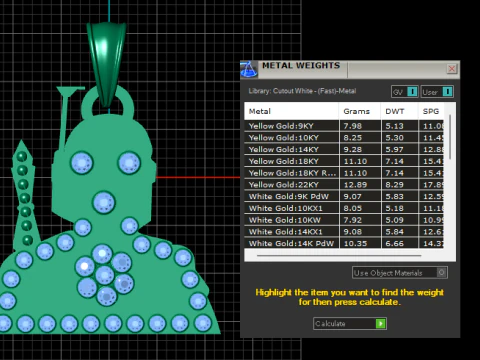Click the 8.29 DWT value

coord(395,185)
